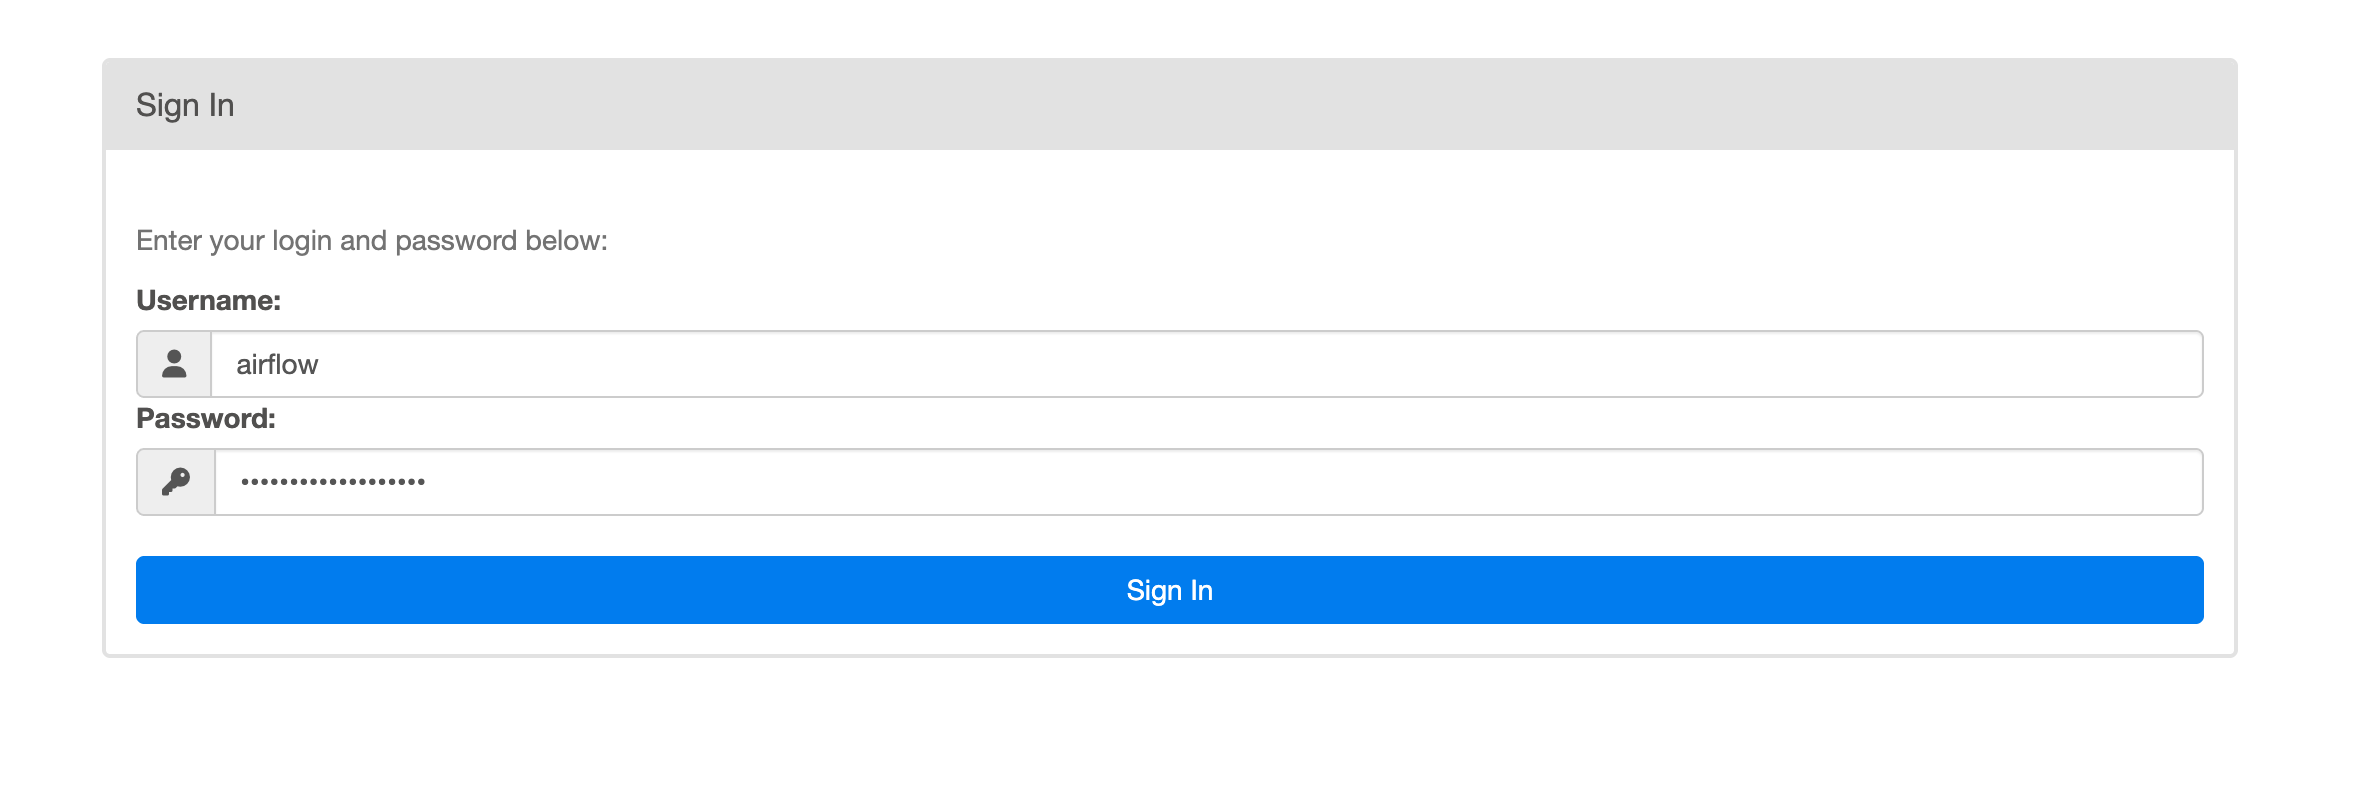The image size is (2364, 794).
Task: Place the cursor on the 'airflow' username text
Action: [277, 364]
